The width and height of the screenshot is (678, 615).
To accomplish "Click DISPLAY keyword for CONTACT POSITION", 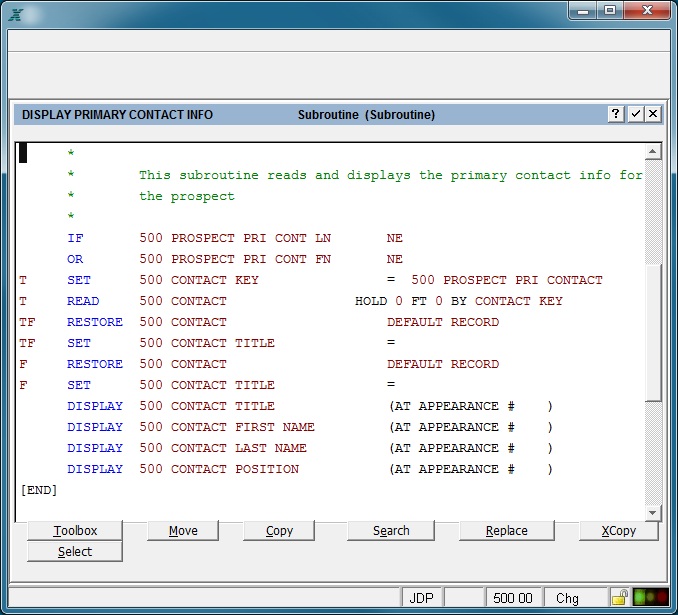I will [95, 469].
